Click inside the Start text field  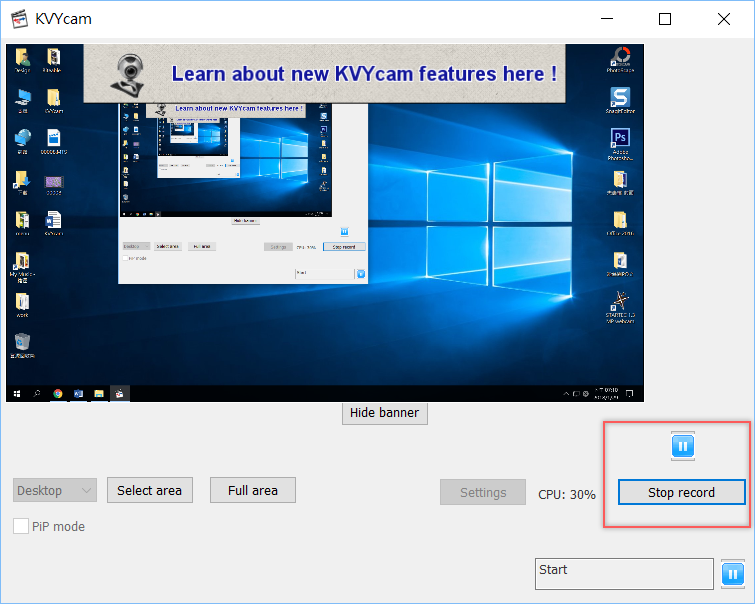pyautogui.click(x=624, y=574)
